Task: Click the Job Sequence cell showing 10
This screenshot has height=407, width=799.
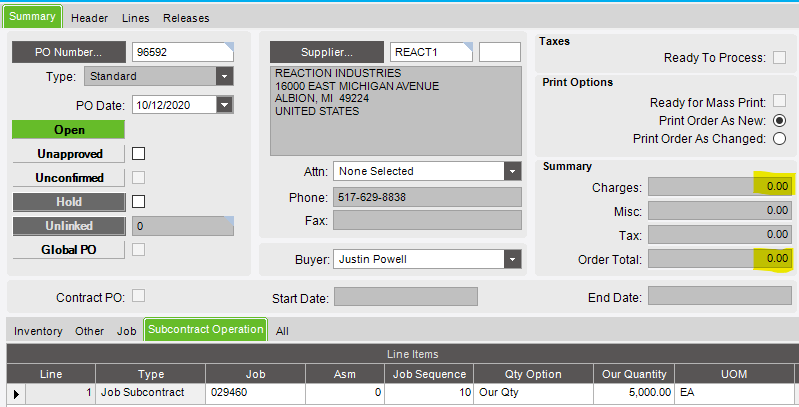Action: 429,393
